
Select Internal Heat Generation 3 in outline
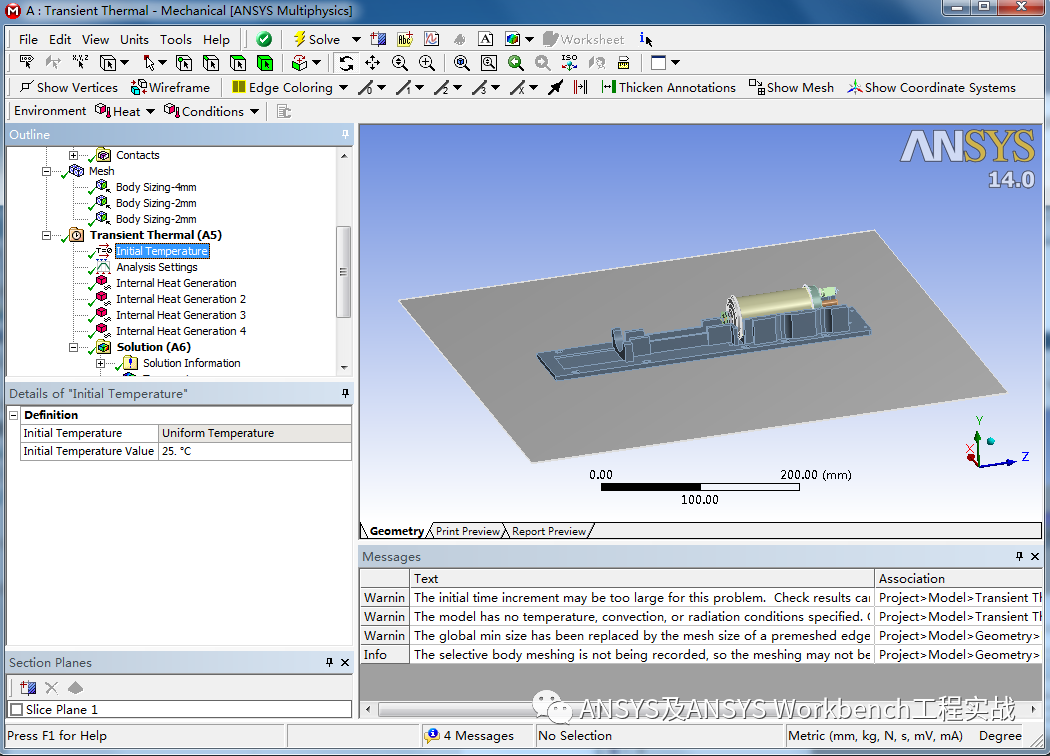click(x=181, y=315)
